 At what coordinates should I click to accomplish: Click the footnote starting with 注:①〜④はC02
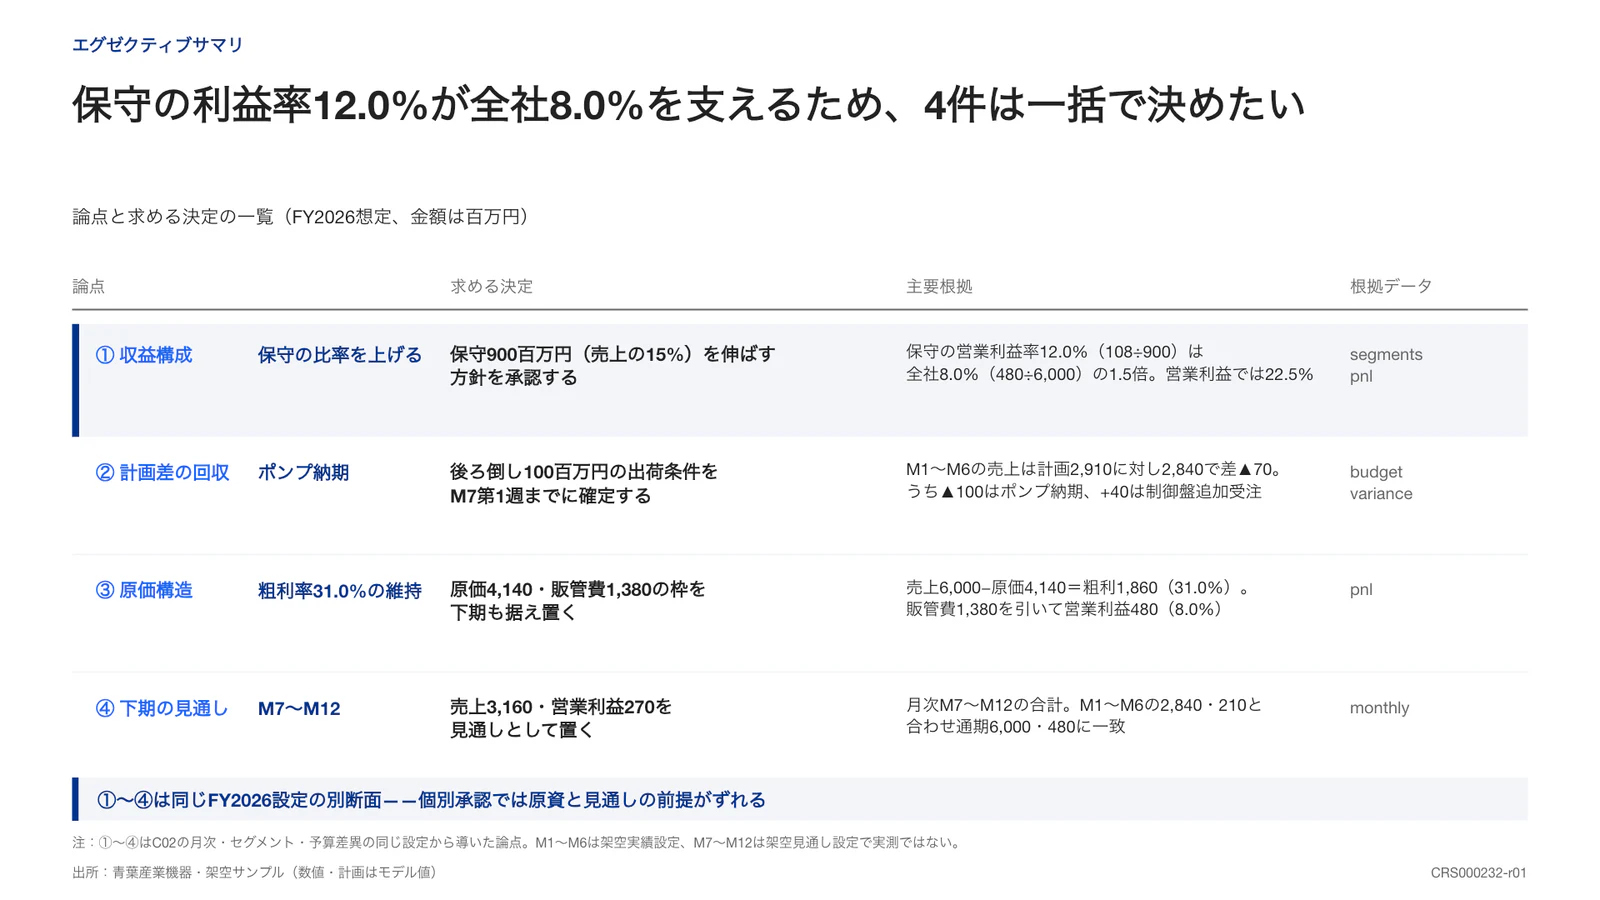tap(518, 842)
